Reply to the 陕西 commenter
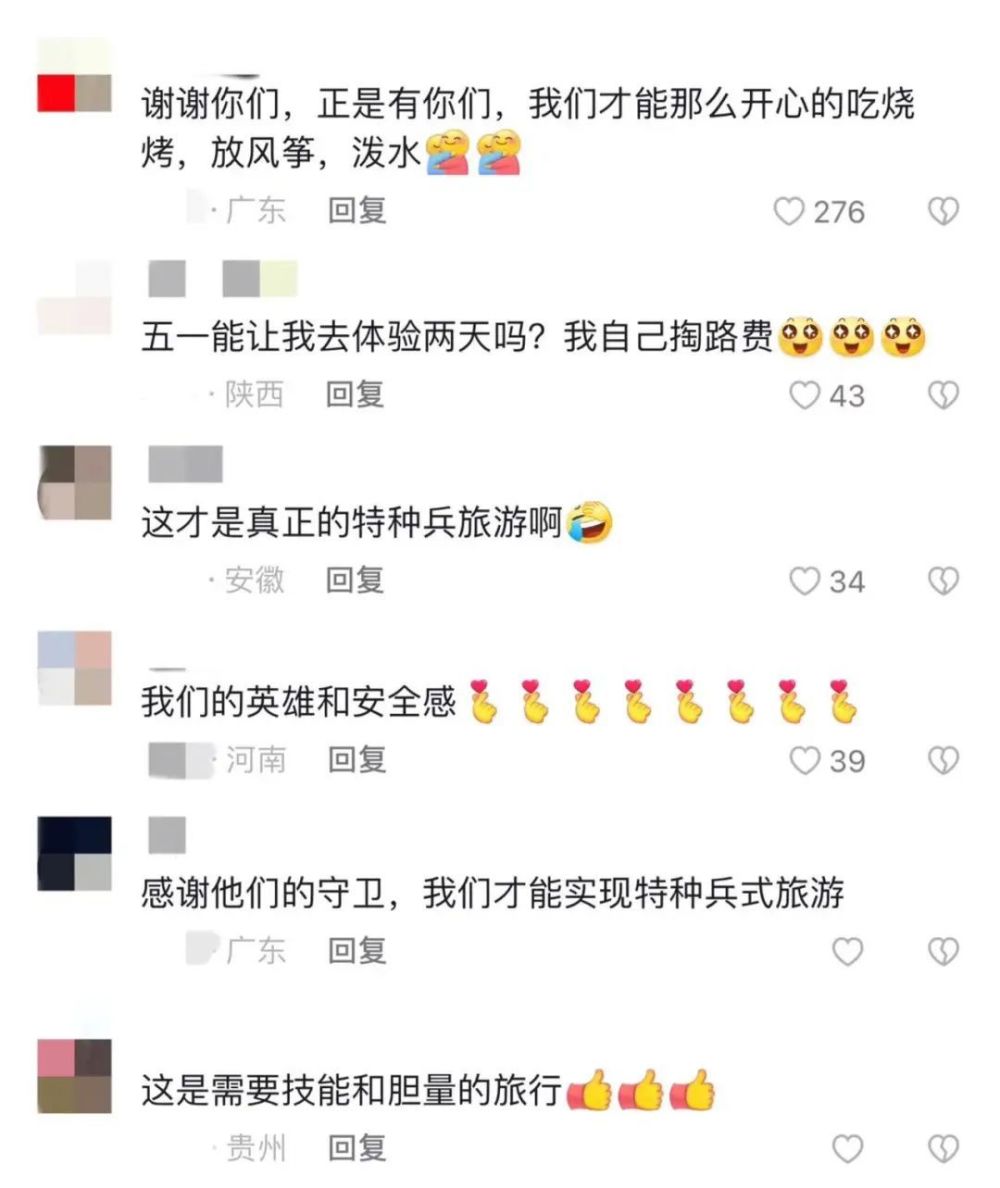This screenshot has width=1000, height=1188. pyautogui.click(x=355, y=395)
